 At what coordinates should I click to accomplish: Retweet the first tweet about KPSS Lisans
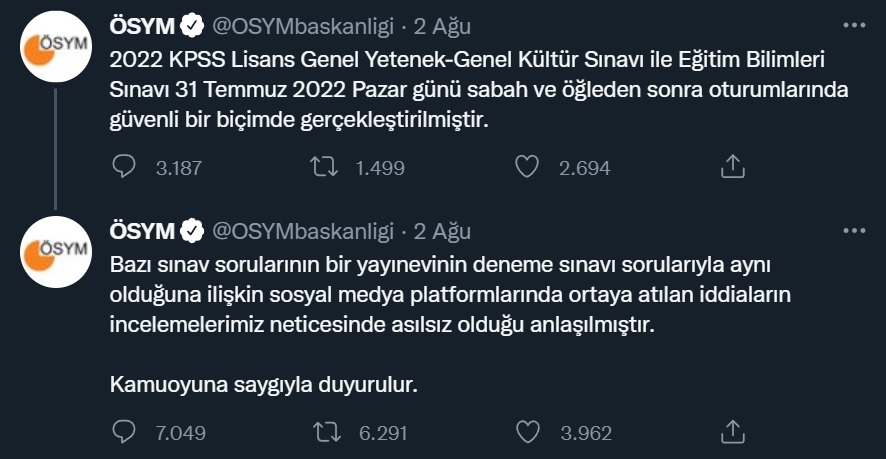tap(324, 167)
